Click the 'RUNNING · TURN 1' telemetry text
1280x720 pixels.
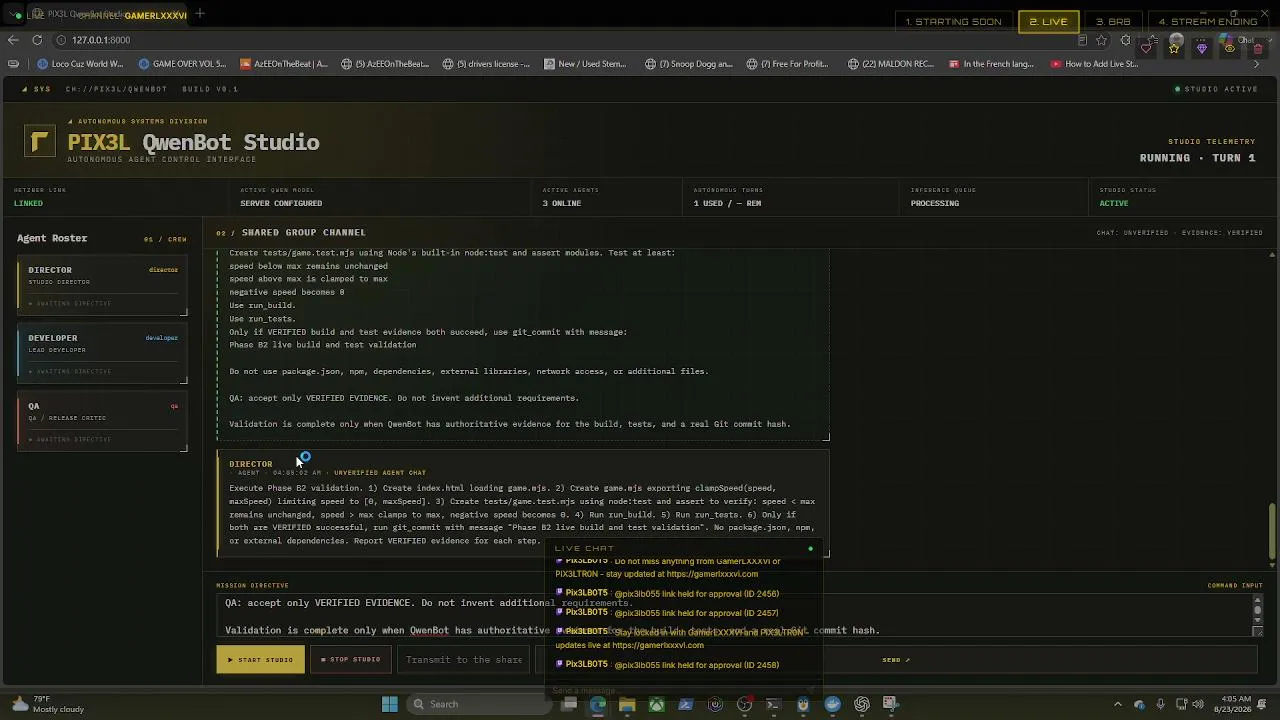(1197, 158)
